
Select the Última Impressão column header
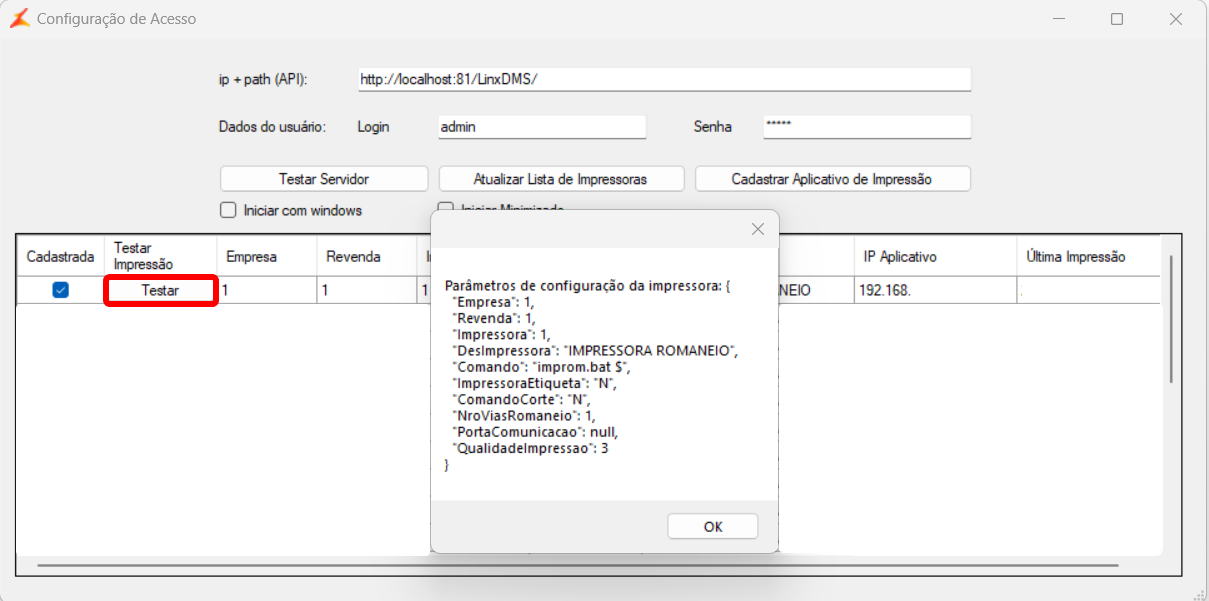(1089, 257)
